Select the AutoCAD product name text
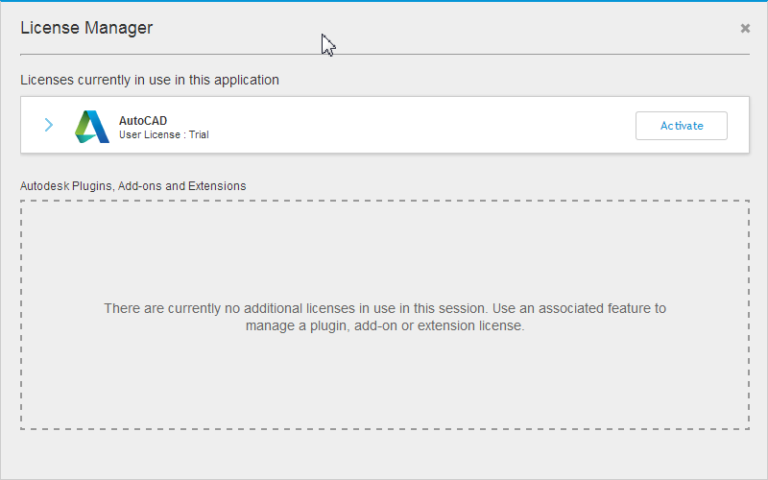 coord(143,120)
